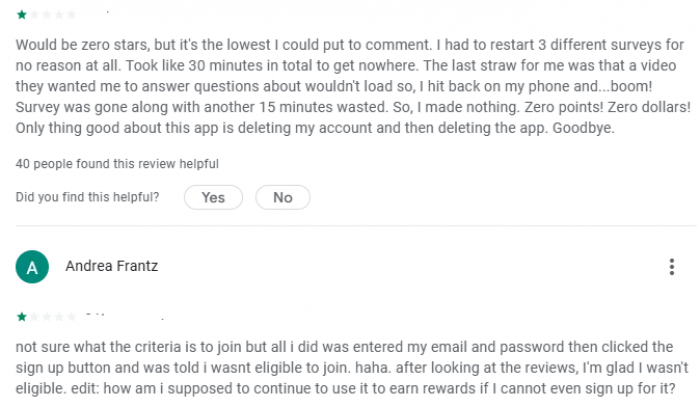Open the three-dot menu on Andrea Frantz's review

[x=671, y=267]
